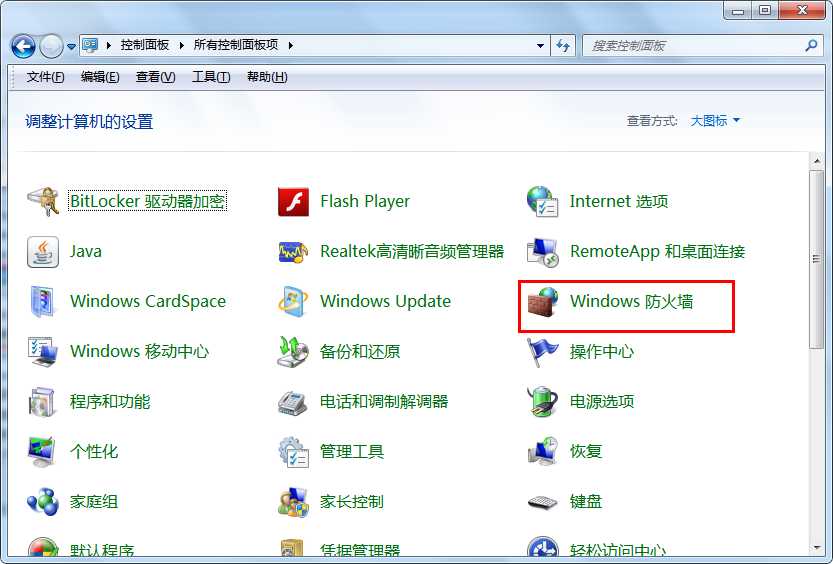
Task: Click the computer icon in address bar
Action: tap(90, 45)
